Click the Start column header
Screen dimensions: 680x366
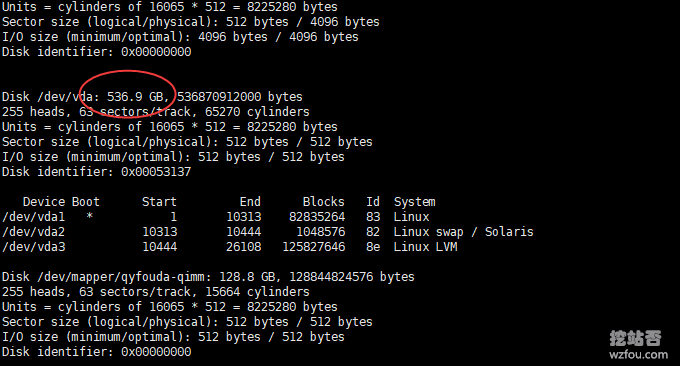click(159, 202)
